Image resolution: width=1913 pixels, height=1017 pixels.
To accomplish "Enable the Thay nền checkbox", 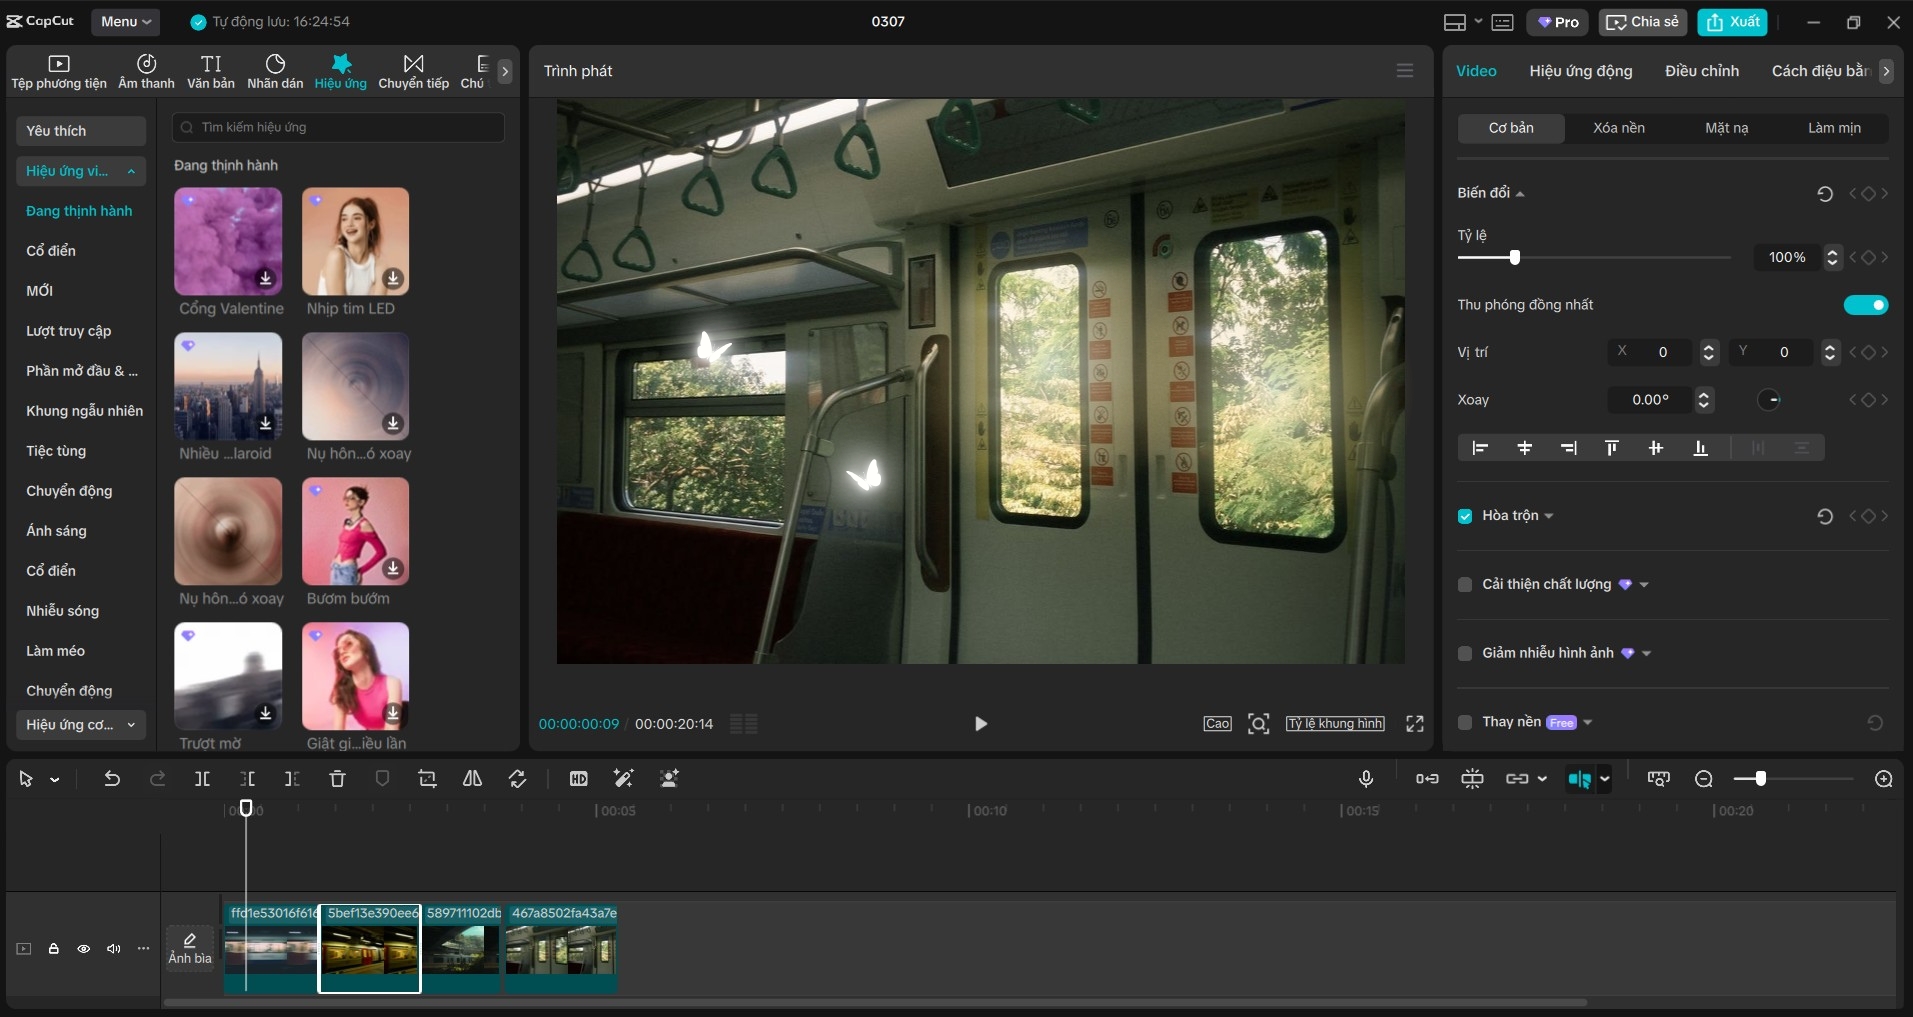I will click(x=1465, y=722).
